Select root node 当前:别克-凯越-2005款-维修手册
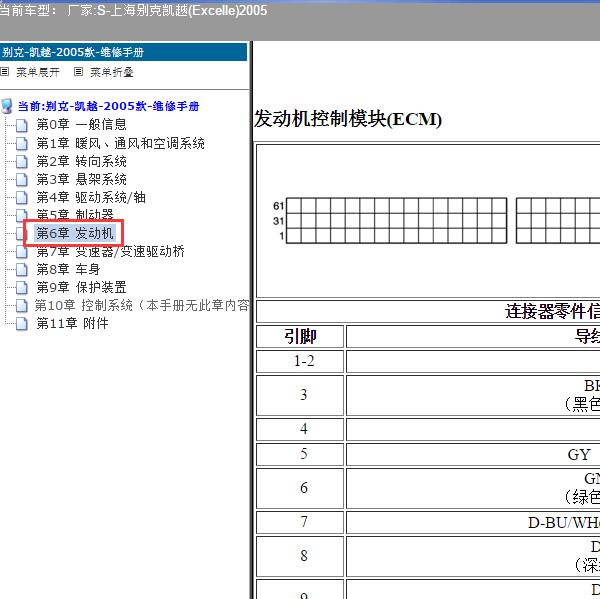 click(108, 106)
